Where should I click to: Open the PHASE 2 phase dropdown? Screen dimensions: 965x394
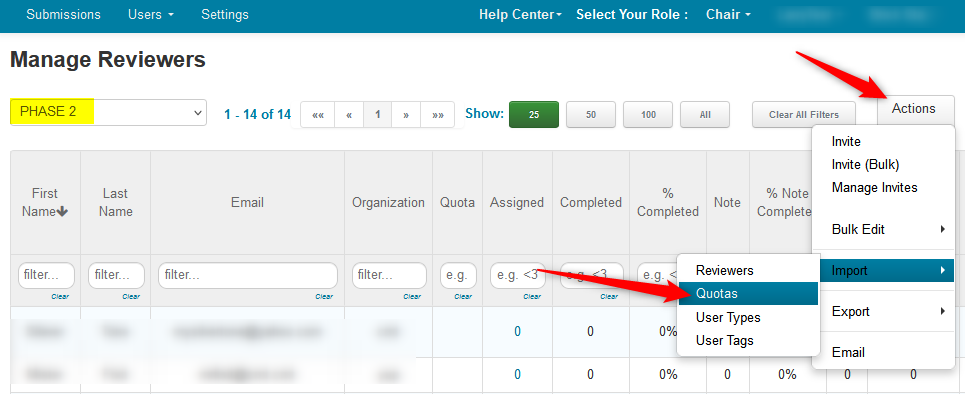click(108, 112)
